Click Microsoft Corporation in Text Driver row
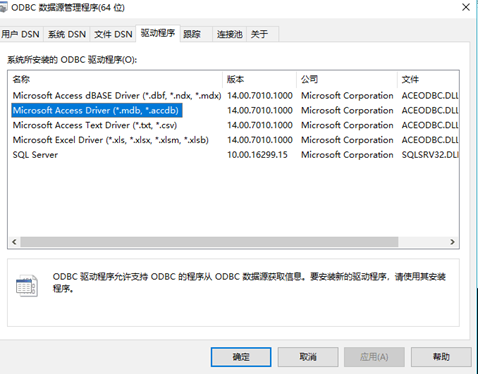The image size is (478, 374). point(347,125)
